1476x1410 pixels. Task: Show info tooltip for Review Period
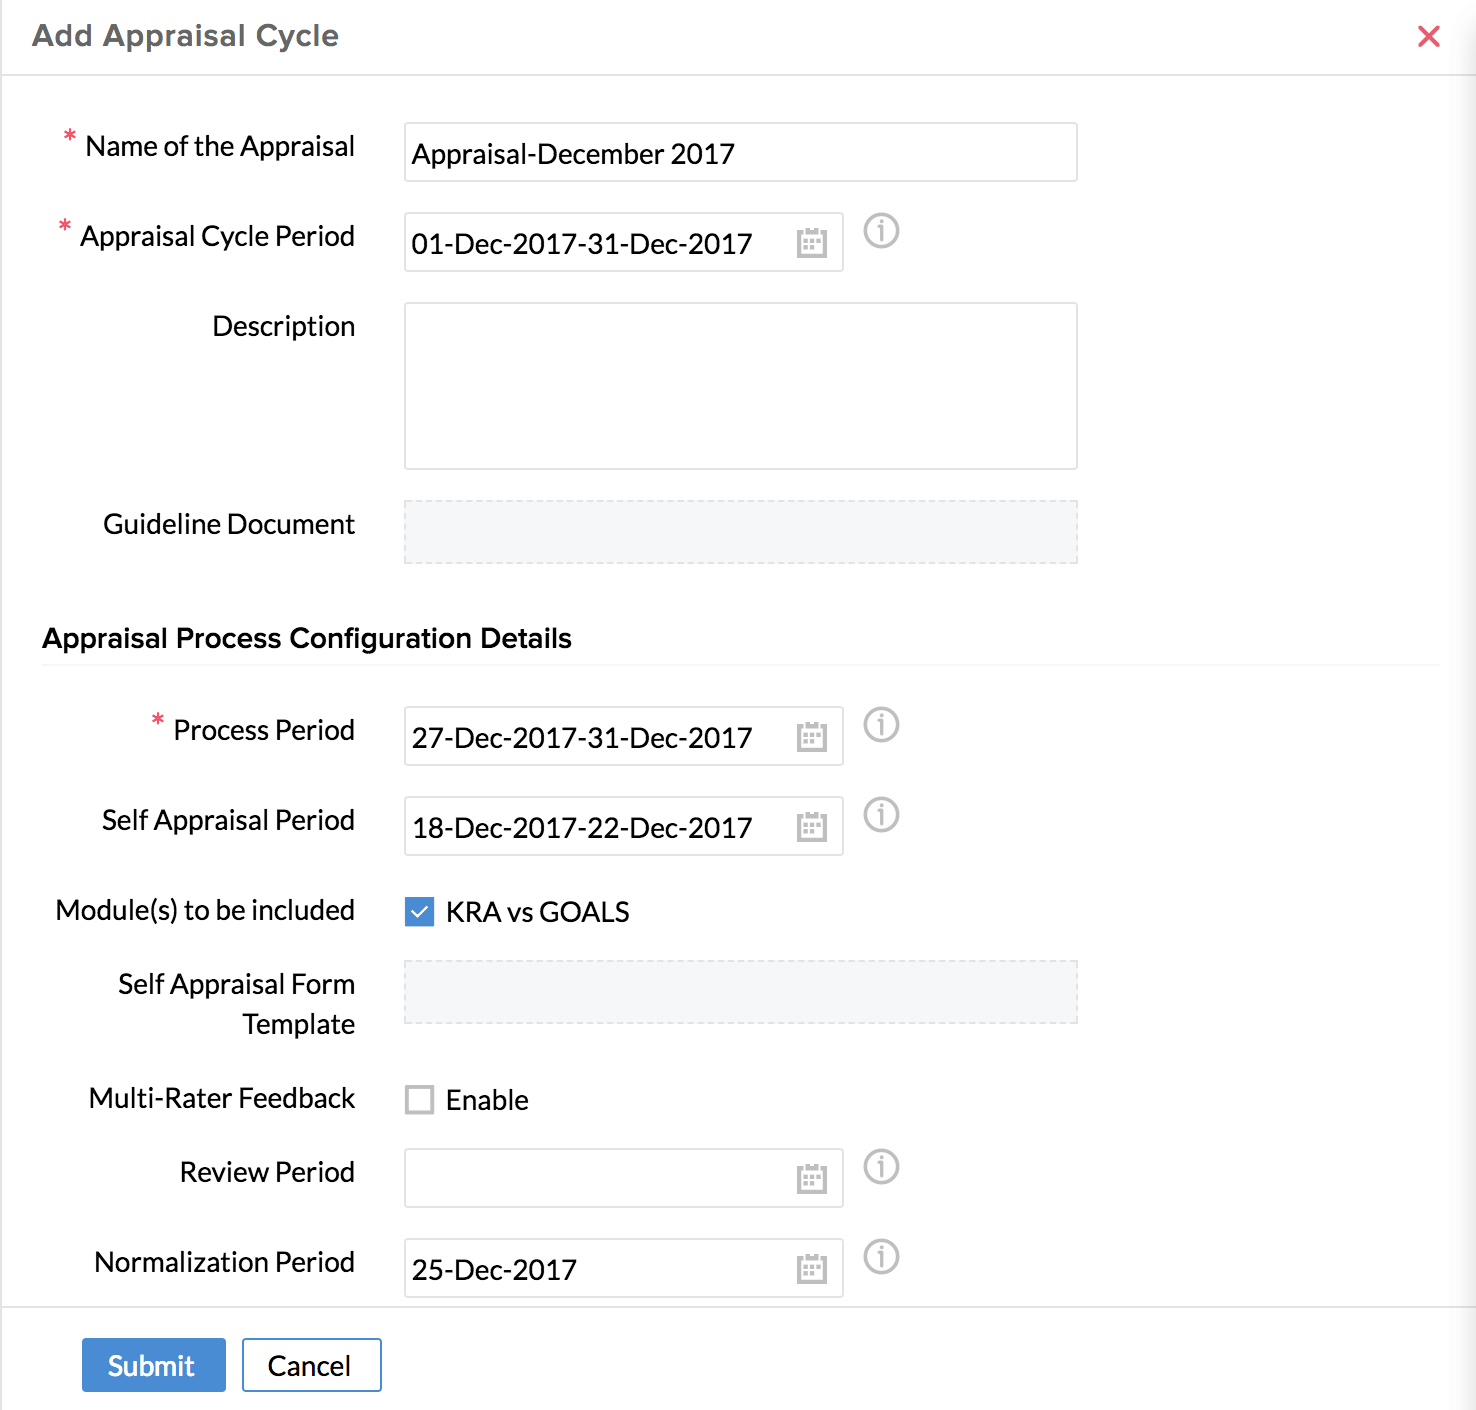point(881,1167)
